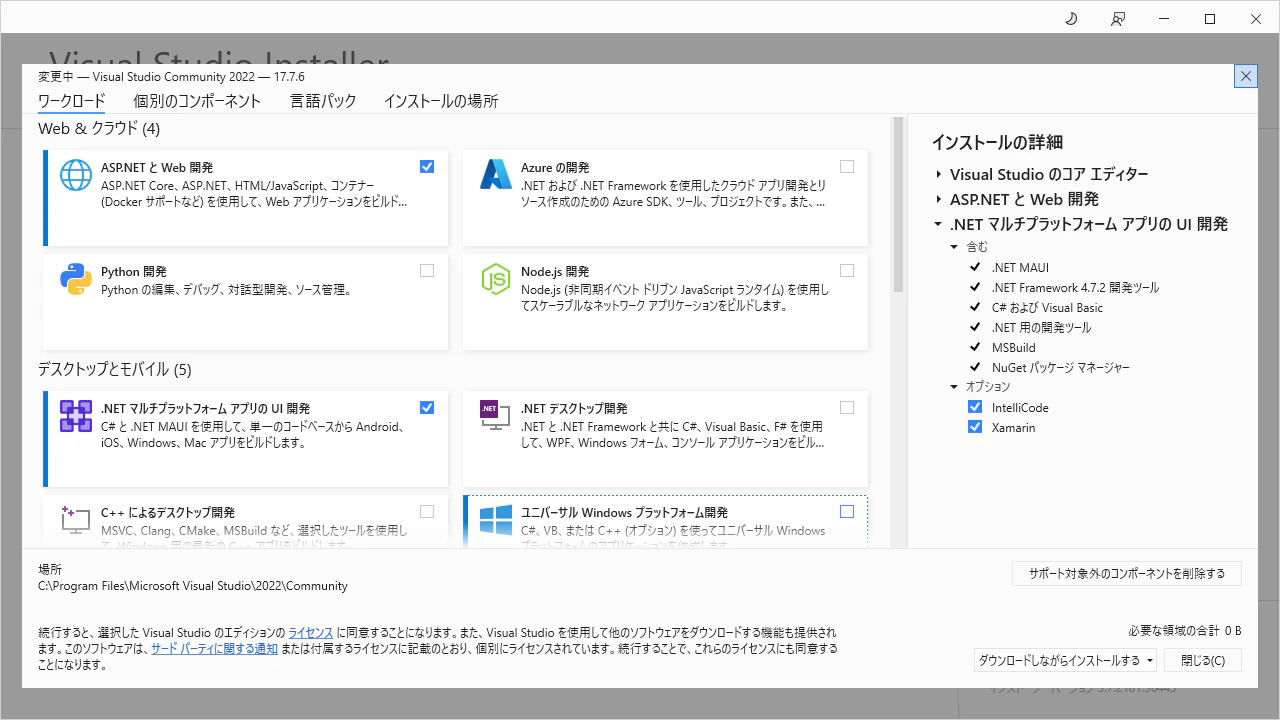Image resolution: width=1280 pixels, height=720 pixels.
Task: Uncheck the Xamarin option
Action: (x=975, y=427)
